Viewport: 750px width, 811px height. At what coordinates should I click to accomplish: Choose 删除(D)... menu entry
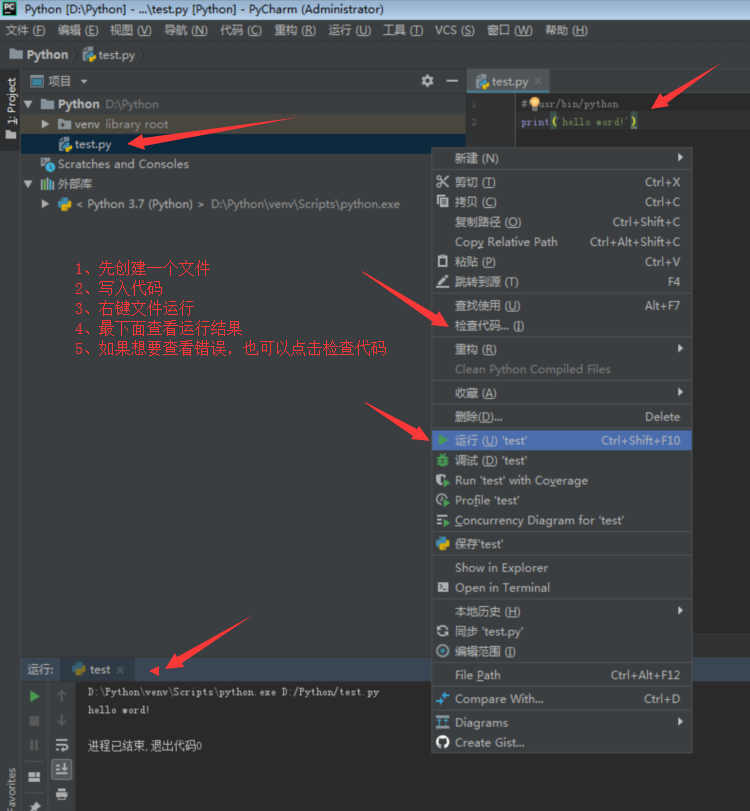[562, 416]
